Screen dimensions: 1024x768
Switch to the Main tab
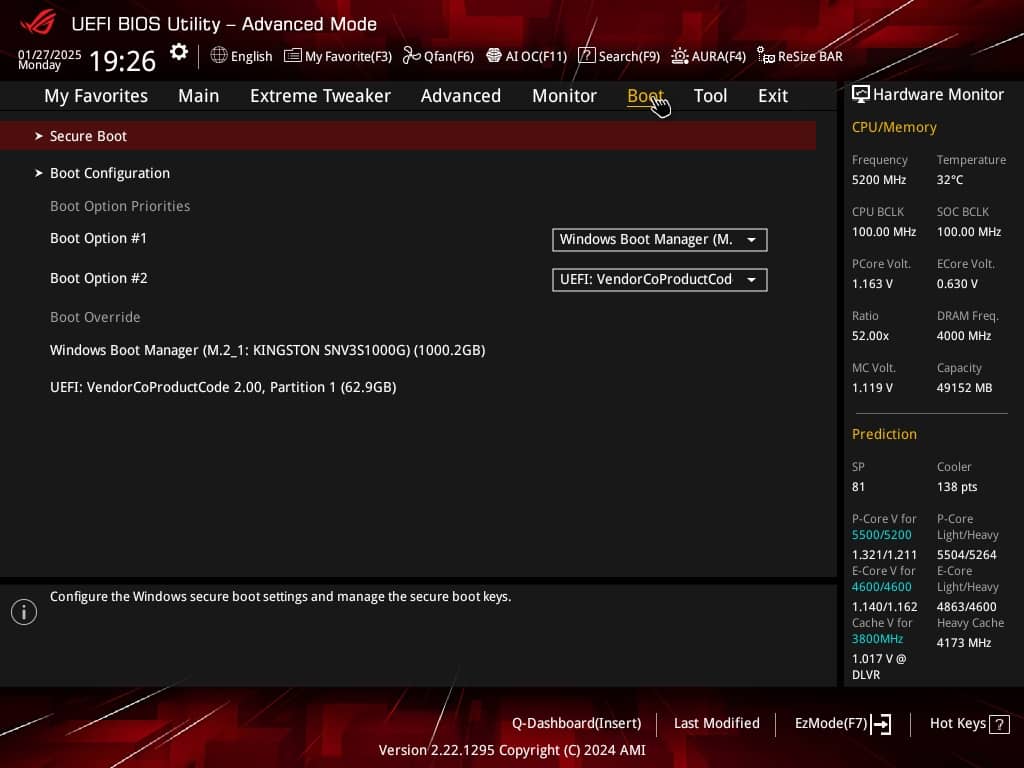(x=199, y=96)
